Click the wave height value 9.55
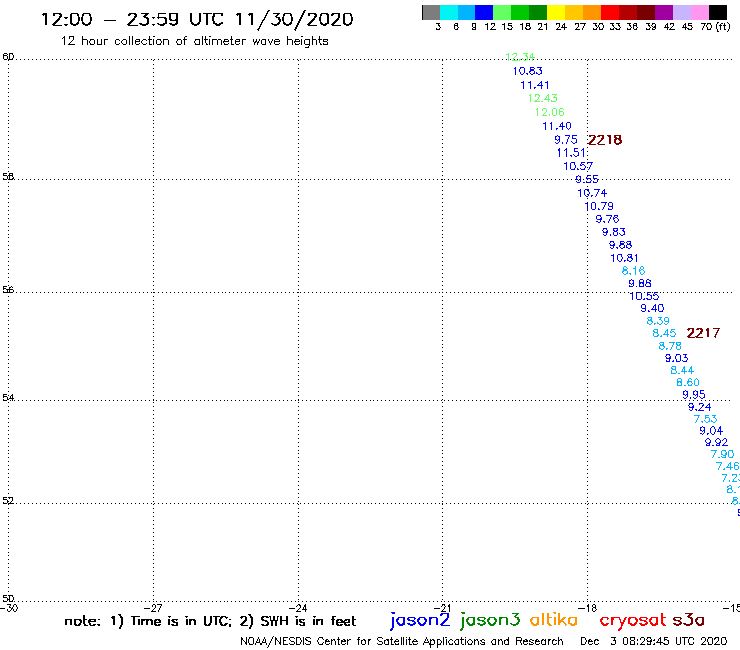 (x=587, y=179)
